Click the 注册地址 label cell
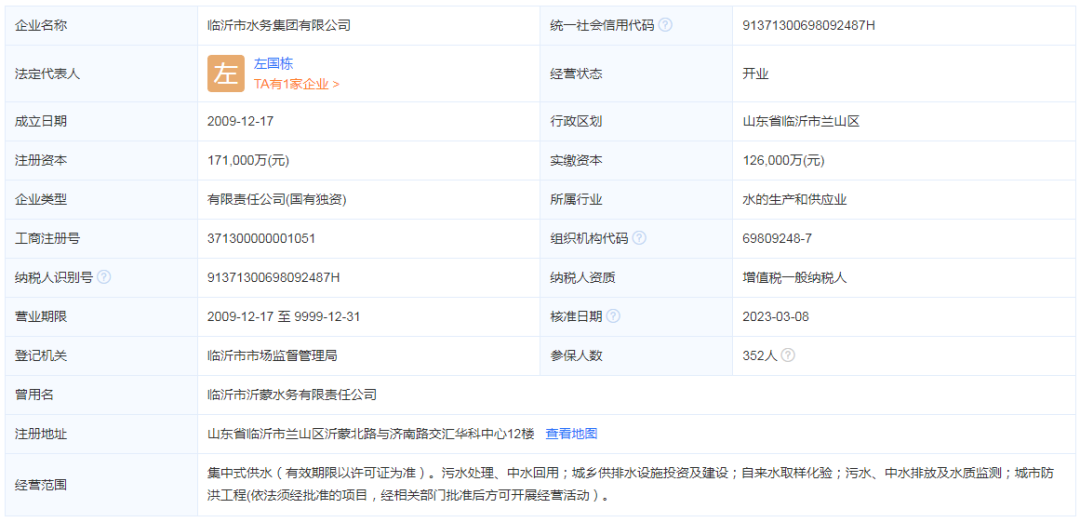This screenshot has height=522, width=1080. click(x=101, y=434)
